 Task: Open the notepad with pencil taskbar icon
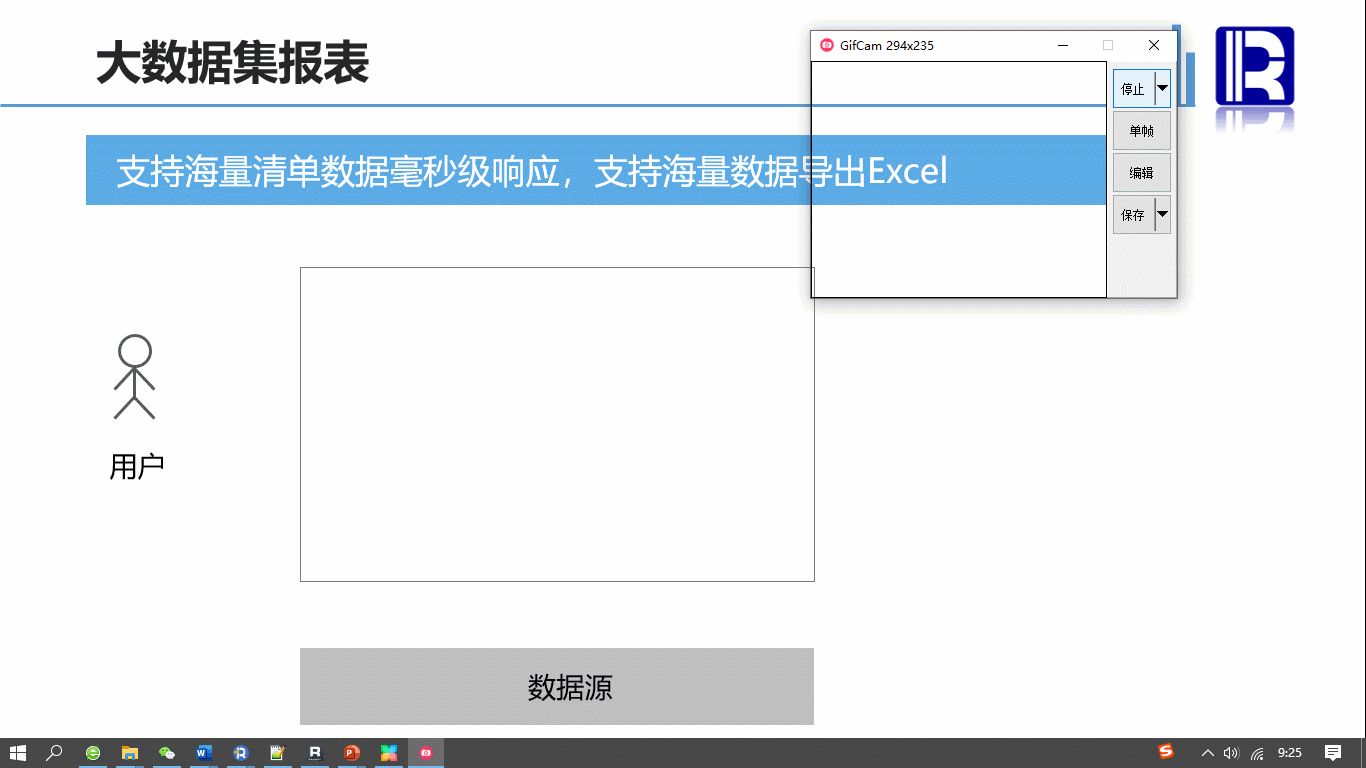278,753
